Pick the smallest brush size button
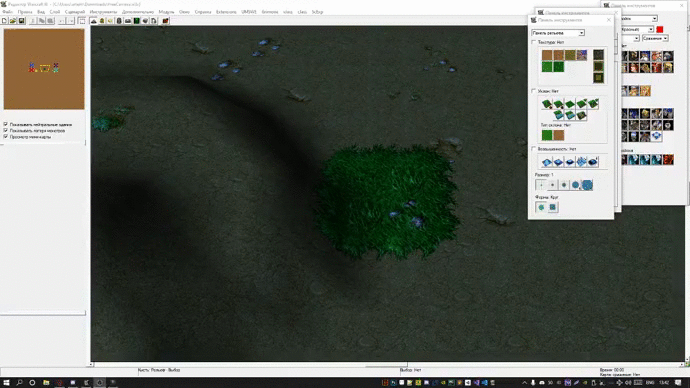 [x=541, y=185]
